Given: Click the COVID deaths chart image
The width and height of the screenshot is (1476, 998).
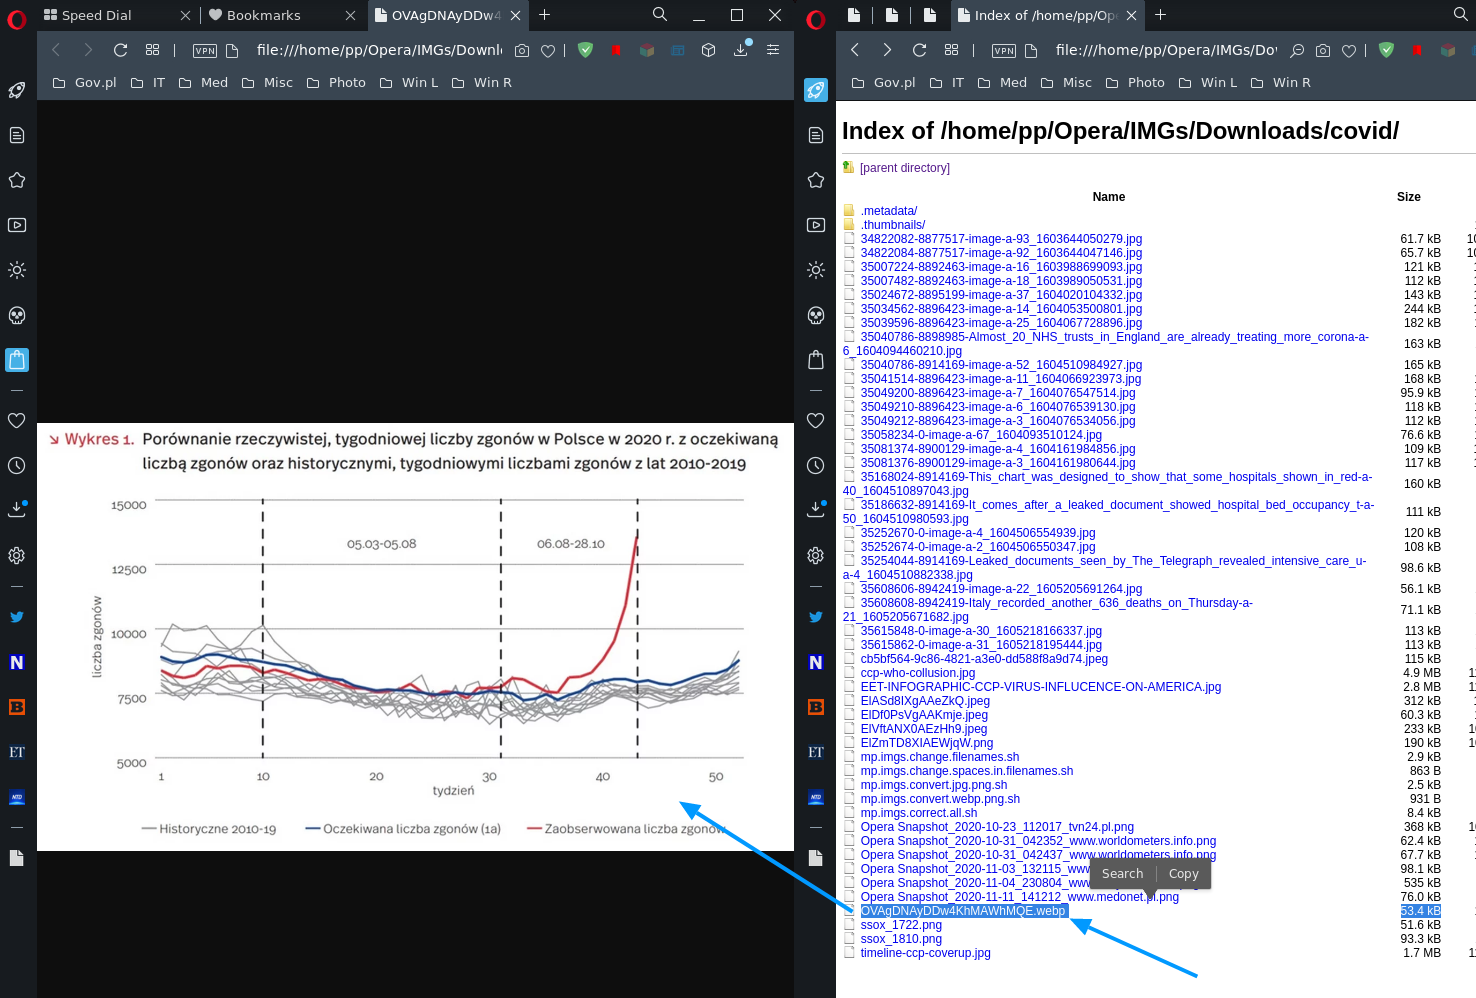Looking at the screenshot, I should [x=415, y=637].
